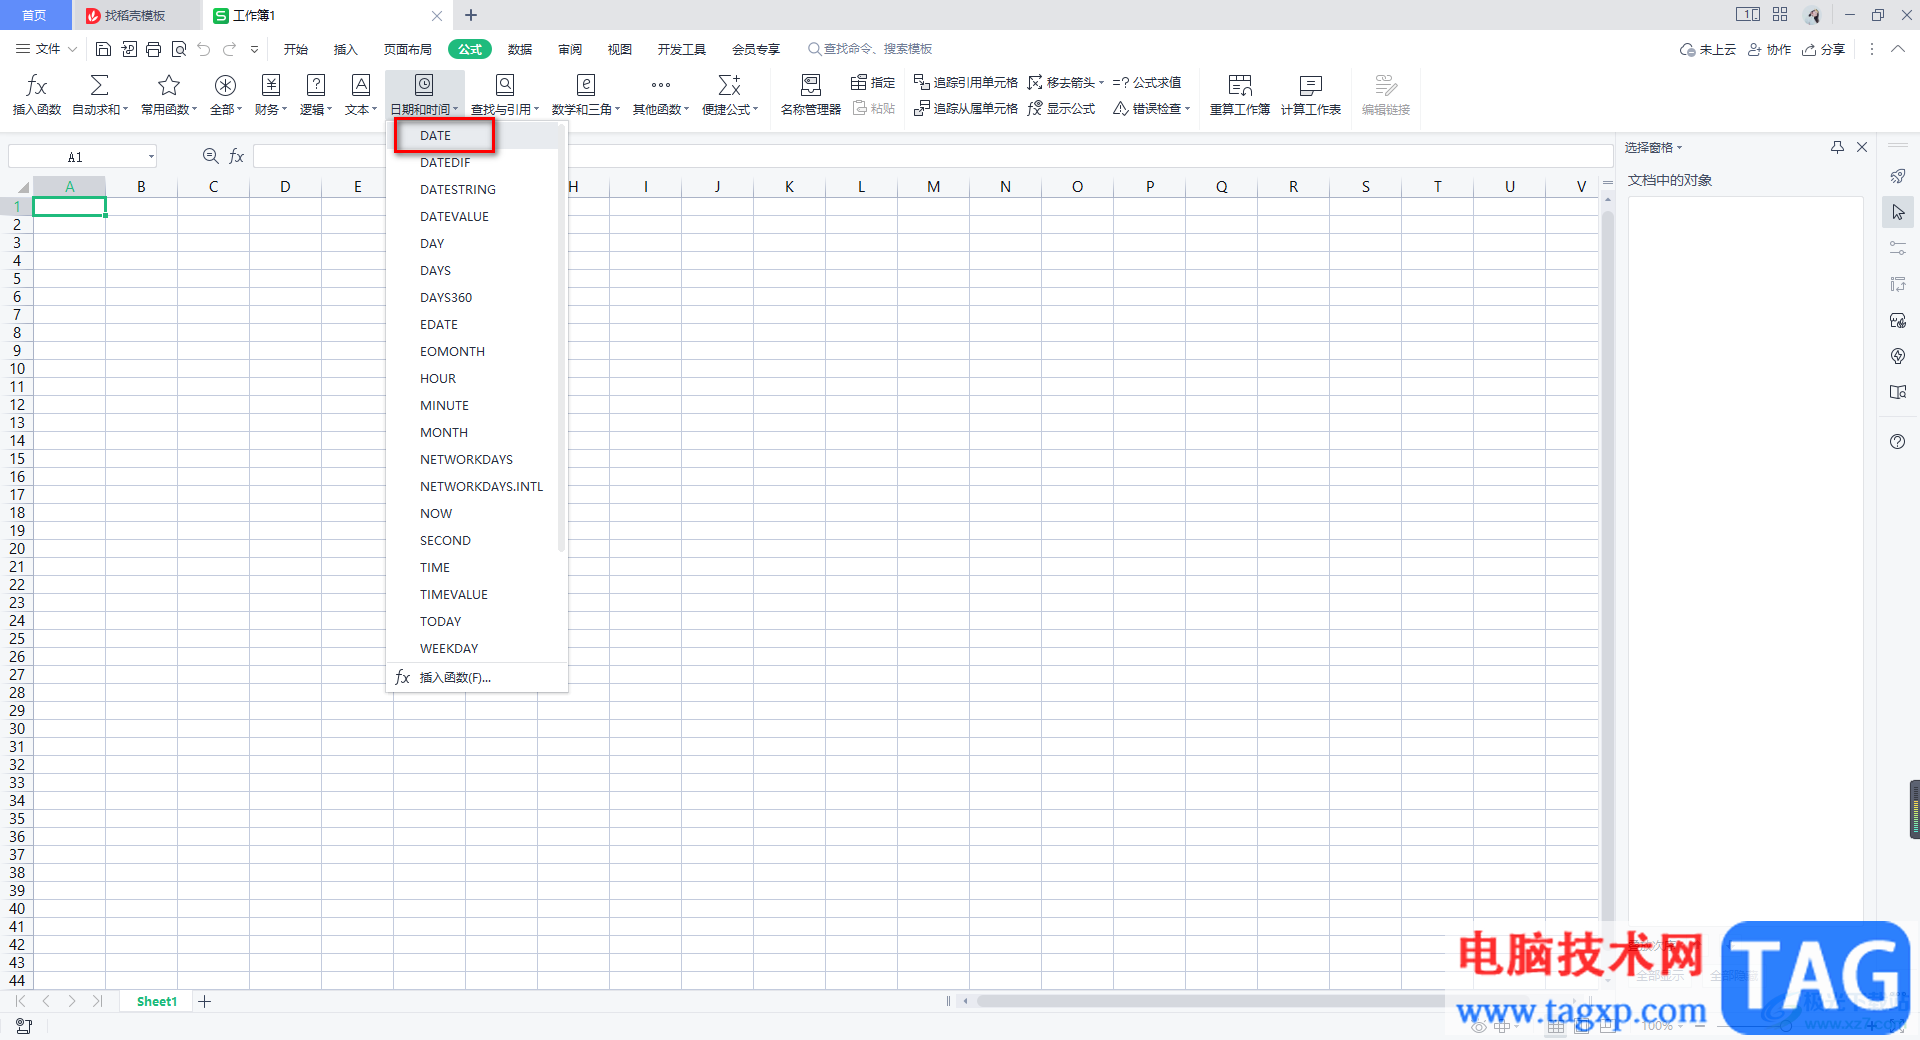Open the Logical functions (逻辑) icon
The width and height of the screenshot is (1920, 1040).
click(x=315, y=86)
